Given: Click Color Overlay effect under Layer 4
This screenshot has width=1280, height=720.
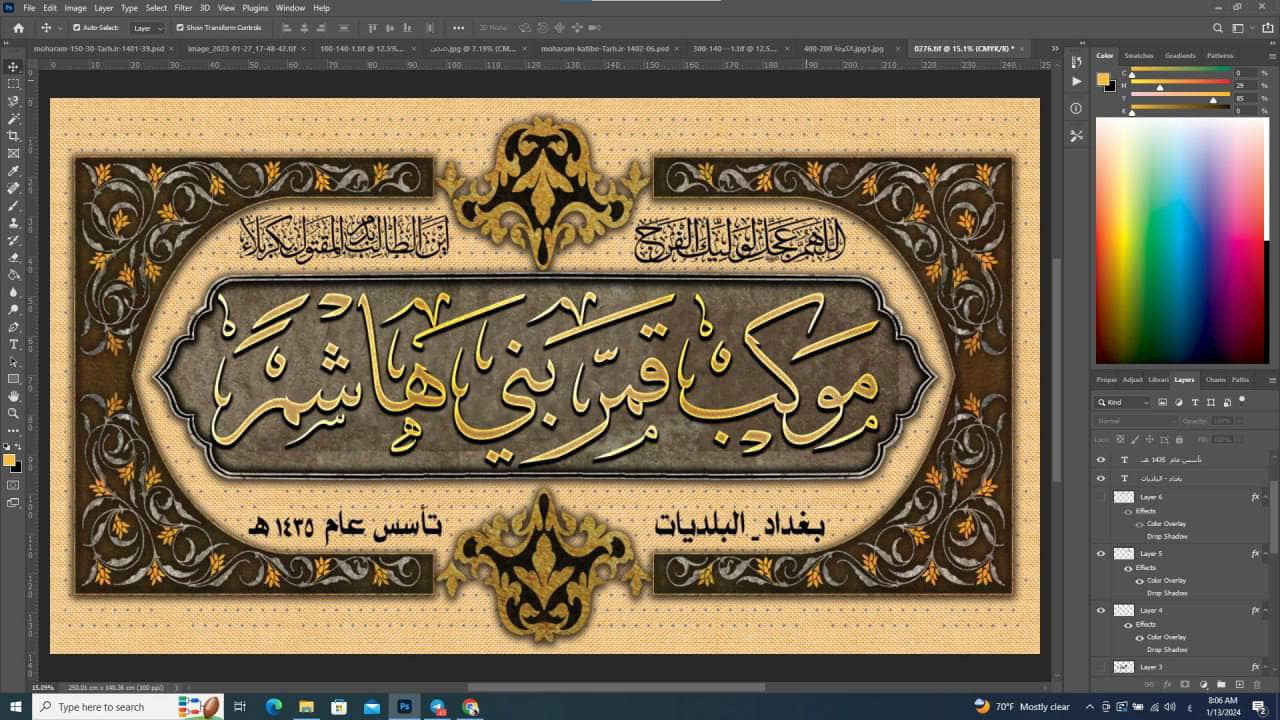Looking at the screenshot, I should click(x=1166, y=638).
